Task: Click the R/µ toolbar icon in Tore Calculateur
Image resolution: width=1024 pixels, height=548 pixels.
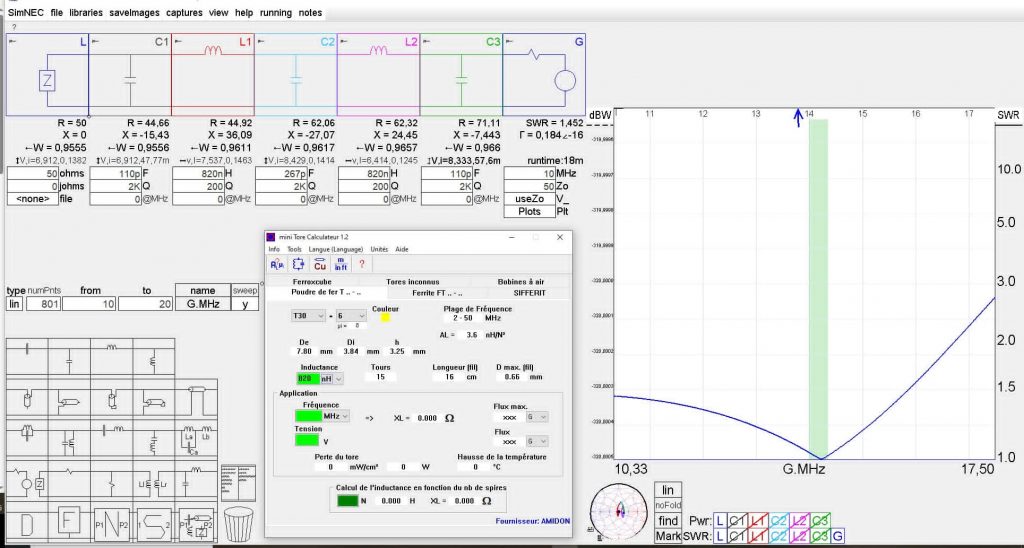Action: point(277,264)
